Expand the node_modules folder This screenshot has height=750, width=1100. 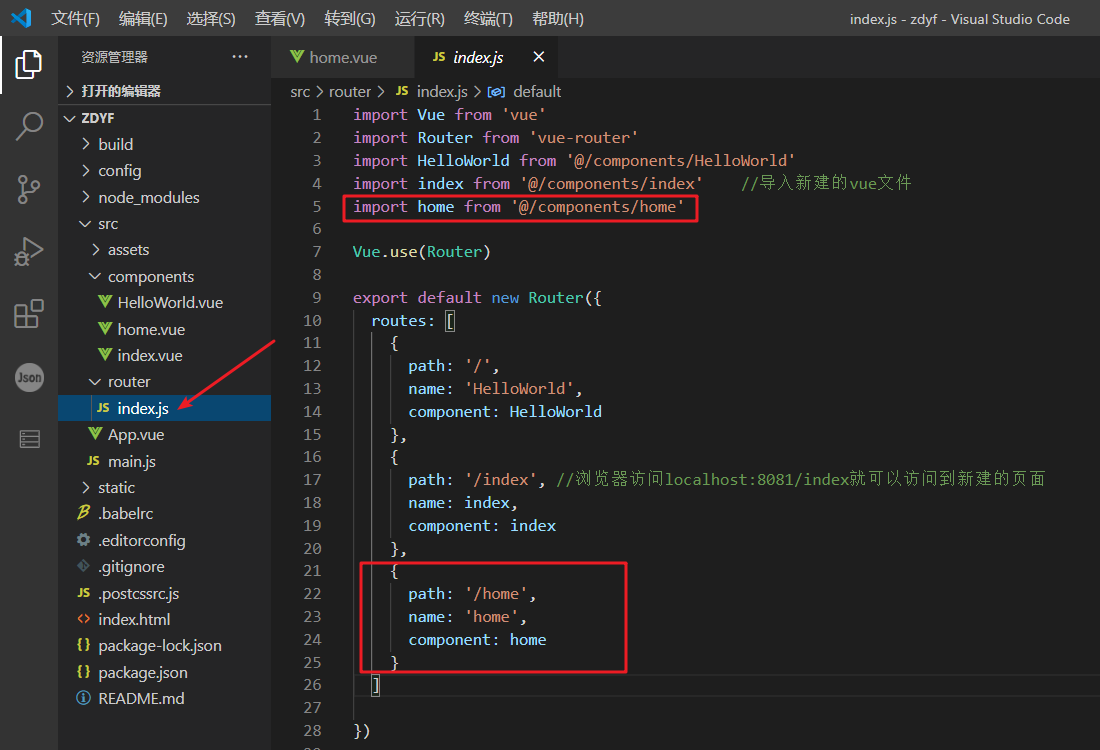165,197
